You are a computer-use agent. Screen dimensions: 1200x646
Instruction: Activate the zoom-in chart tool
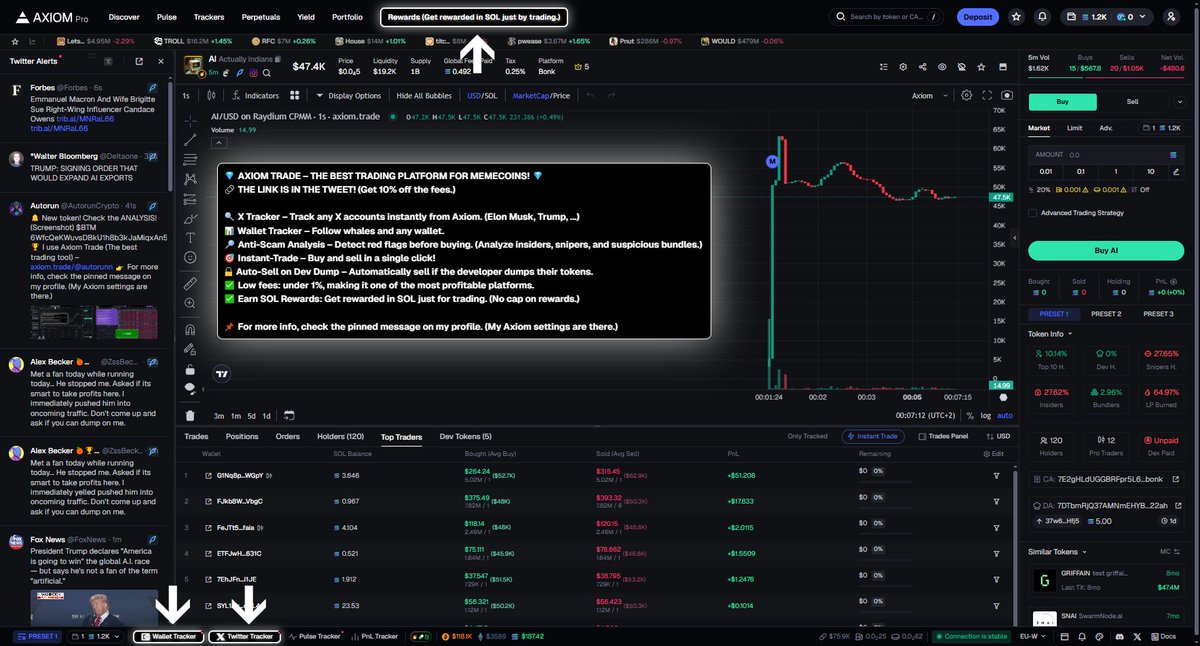click(x=190, y=305)
